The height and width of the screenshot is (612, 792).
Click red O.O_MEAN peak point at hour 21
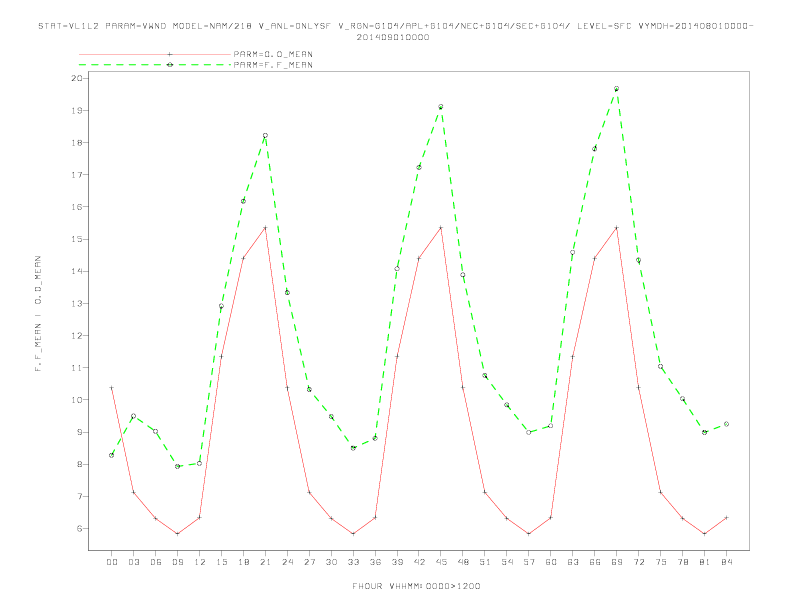point(265,228)
